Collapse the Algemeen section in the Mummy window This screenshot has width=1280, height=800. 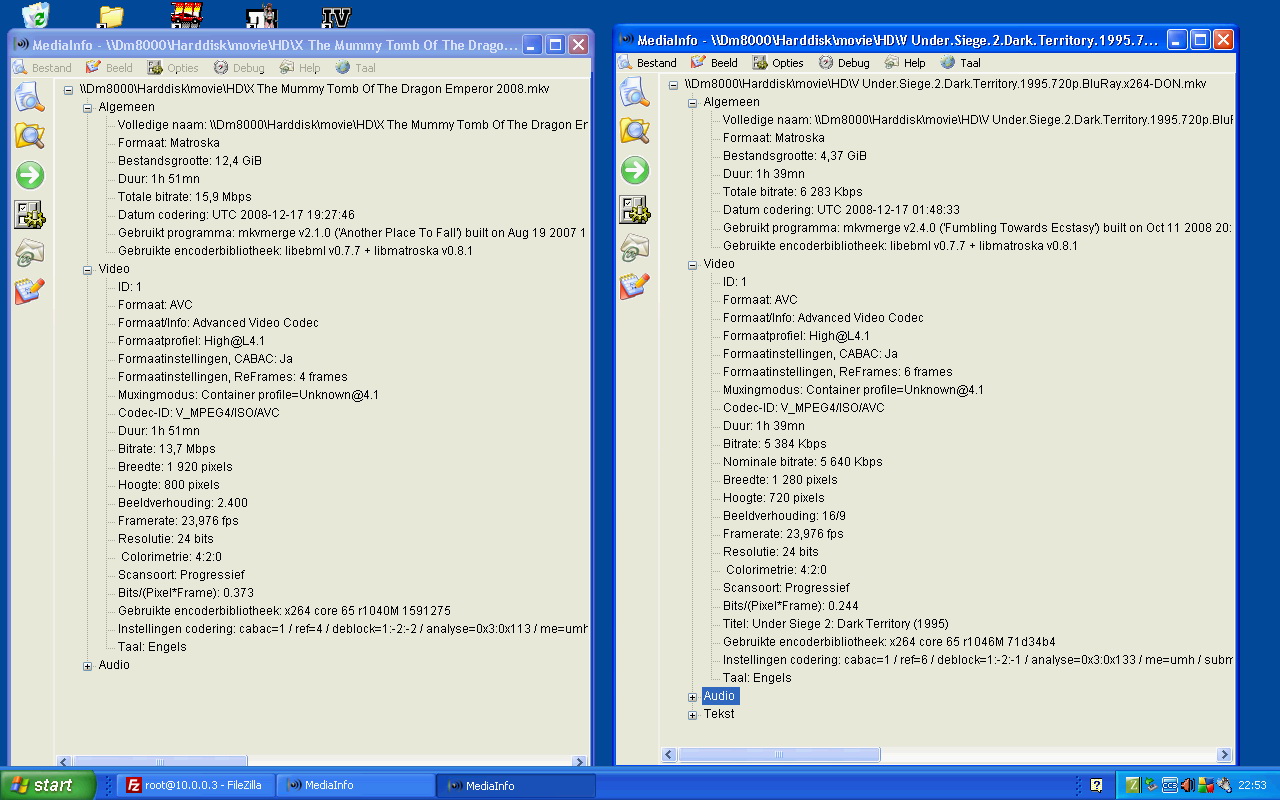(x=87, y=107)
